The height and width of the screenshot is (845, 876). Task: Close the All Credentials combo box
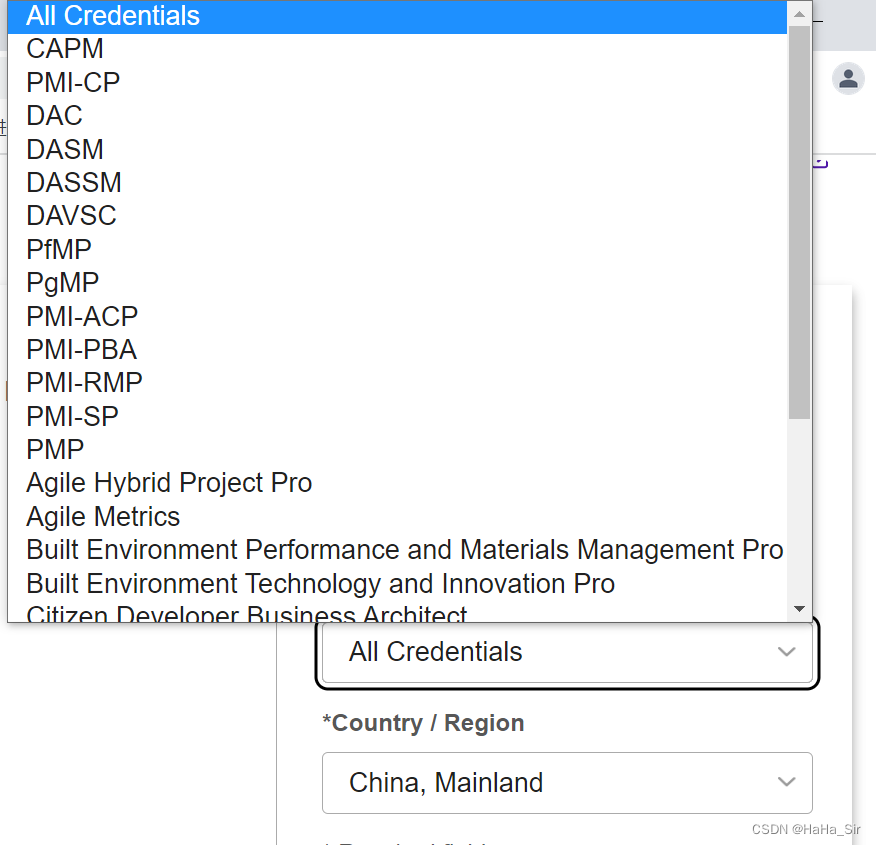pos(567,653)
